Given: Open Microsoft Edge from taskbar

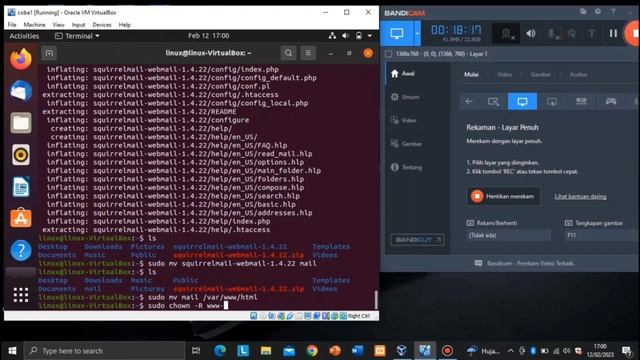Looking at the screenshot, I should (x=220, y=351).
